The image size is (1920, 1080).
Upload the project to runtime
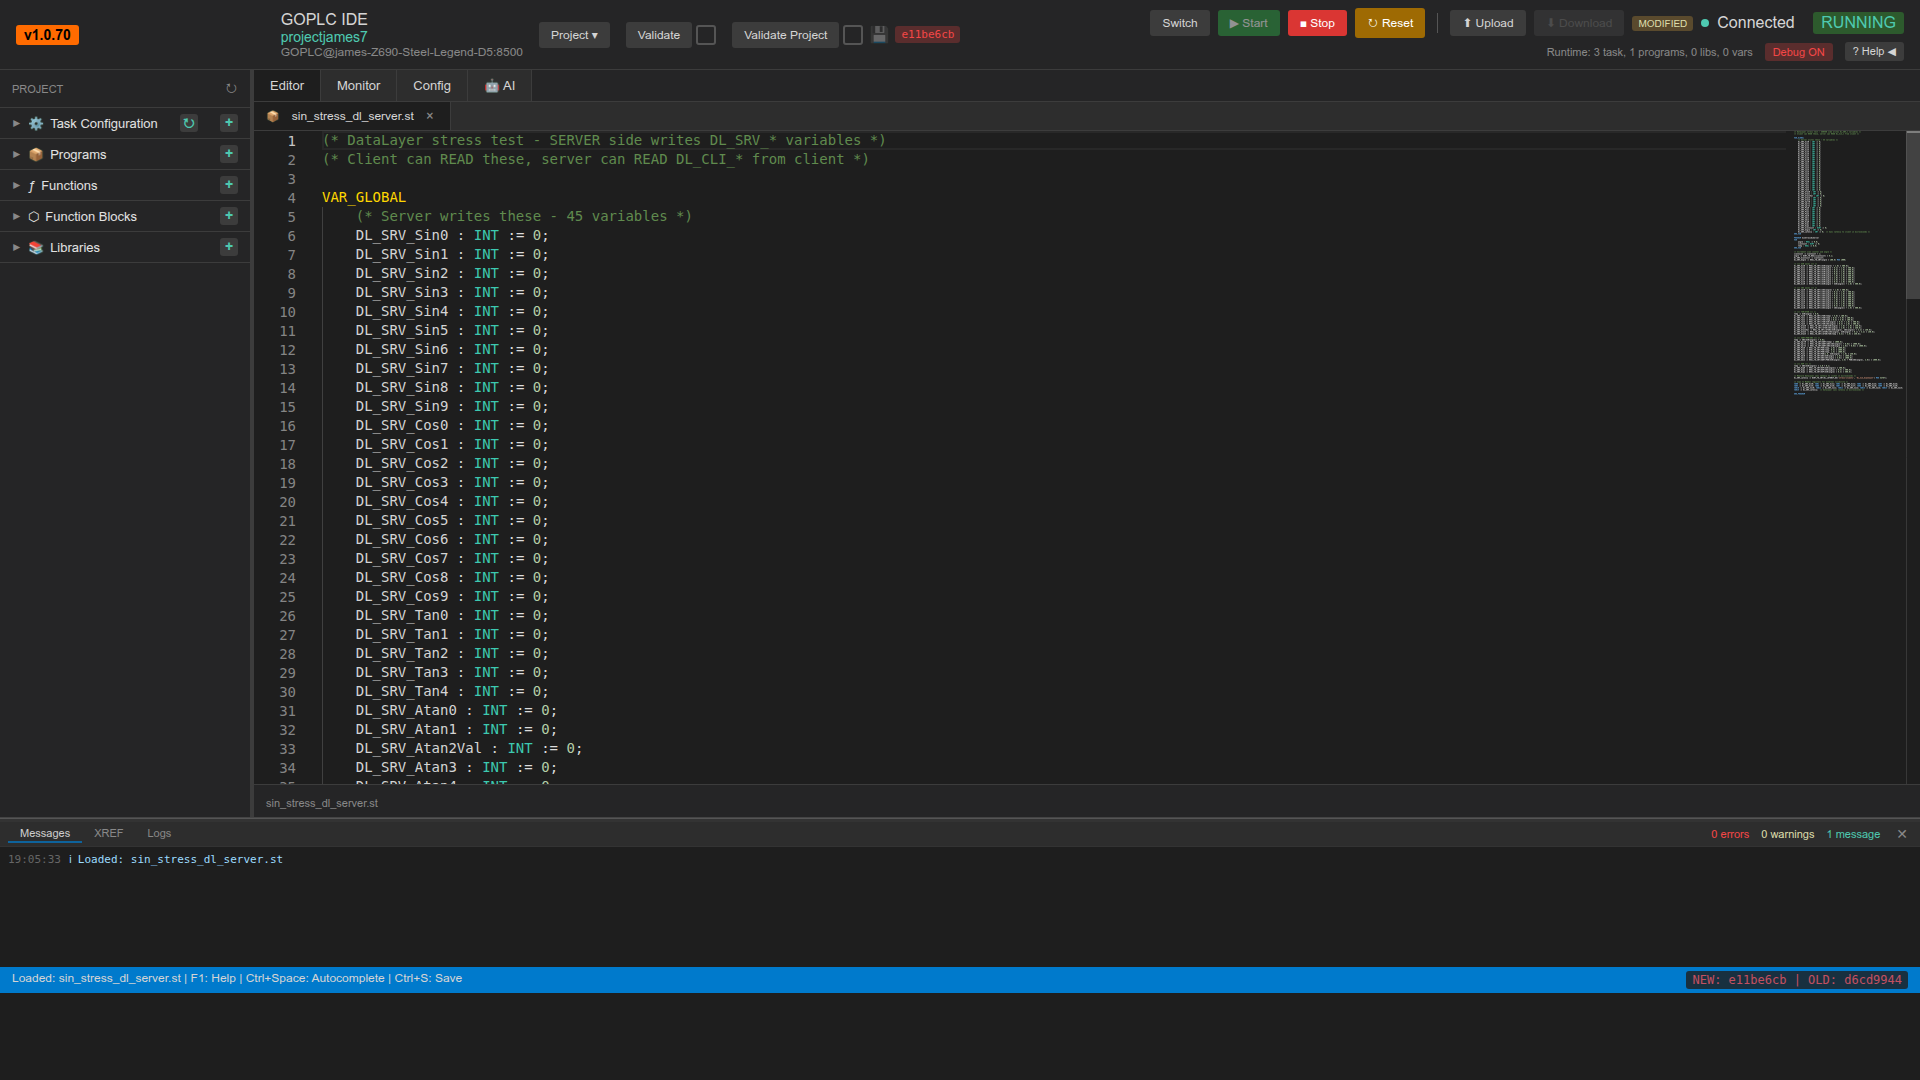click(1488, 23)
